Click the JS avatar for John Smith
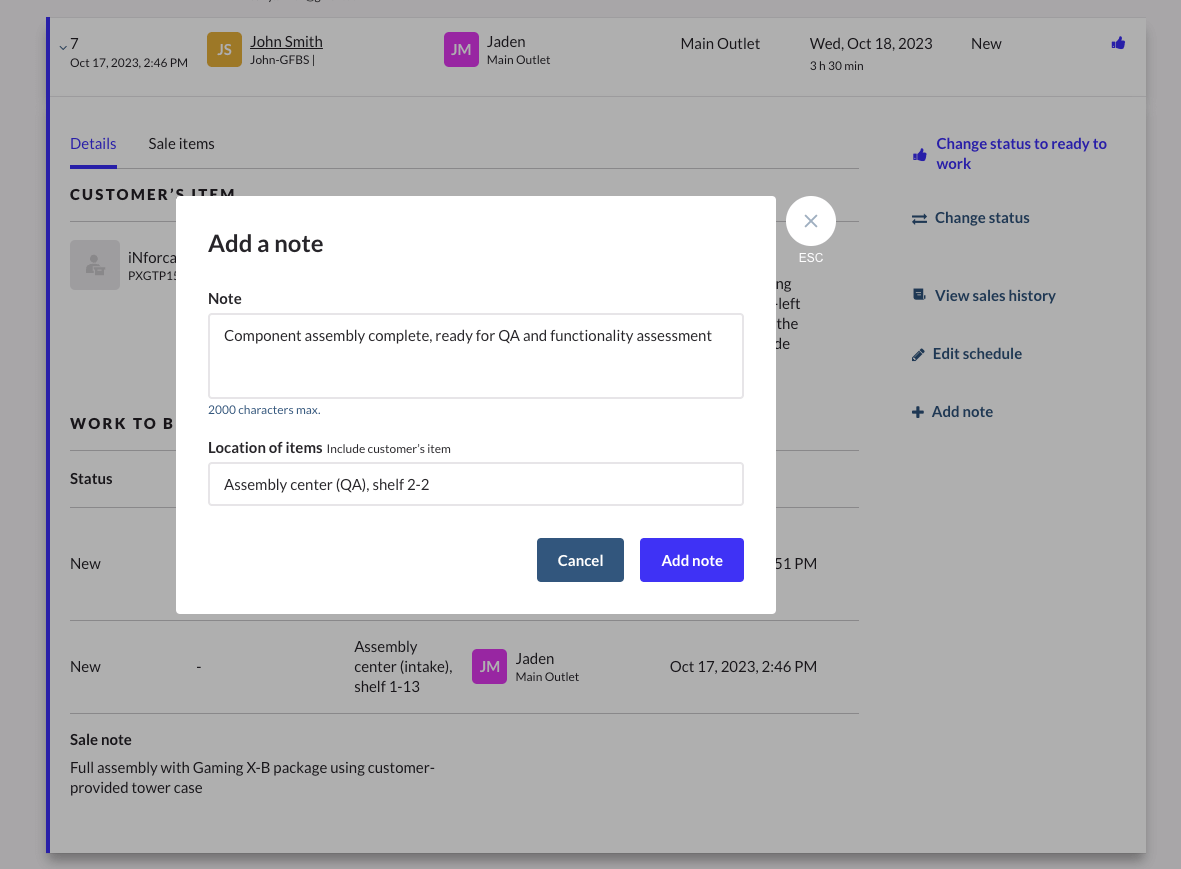This screenshot has height=869, width=1181. 224,50
